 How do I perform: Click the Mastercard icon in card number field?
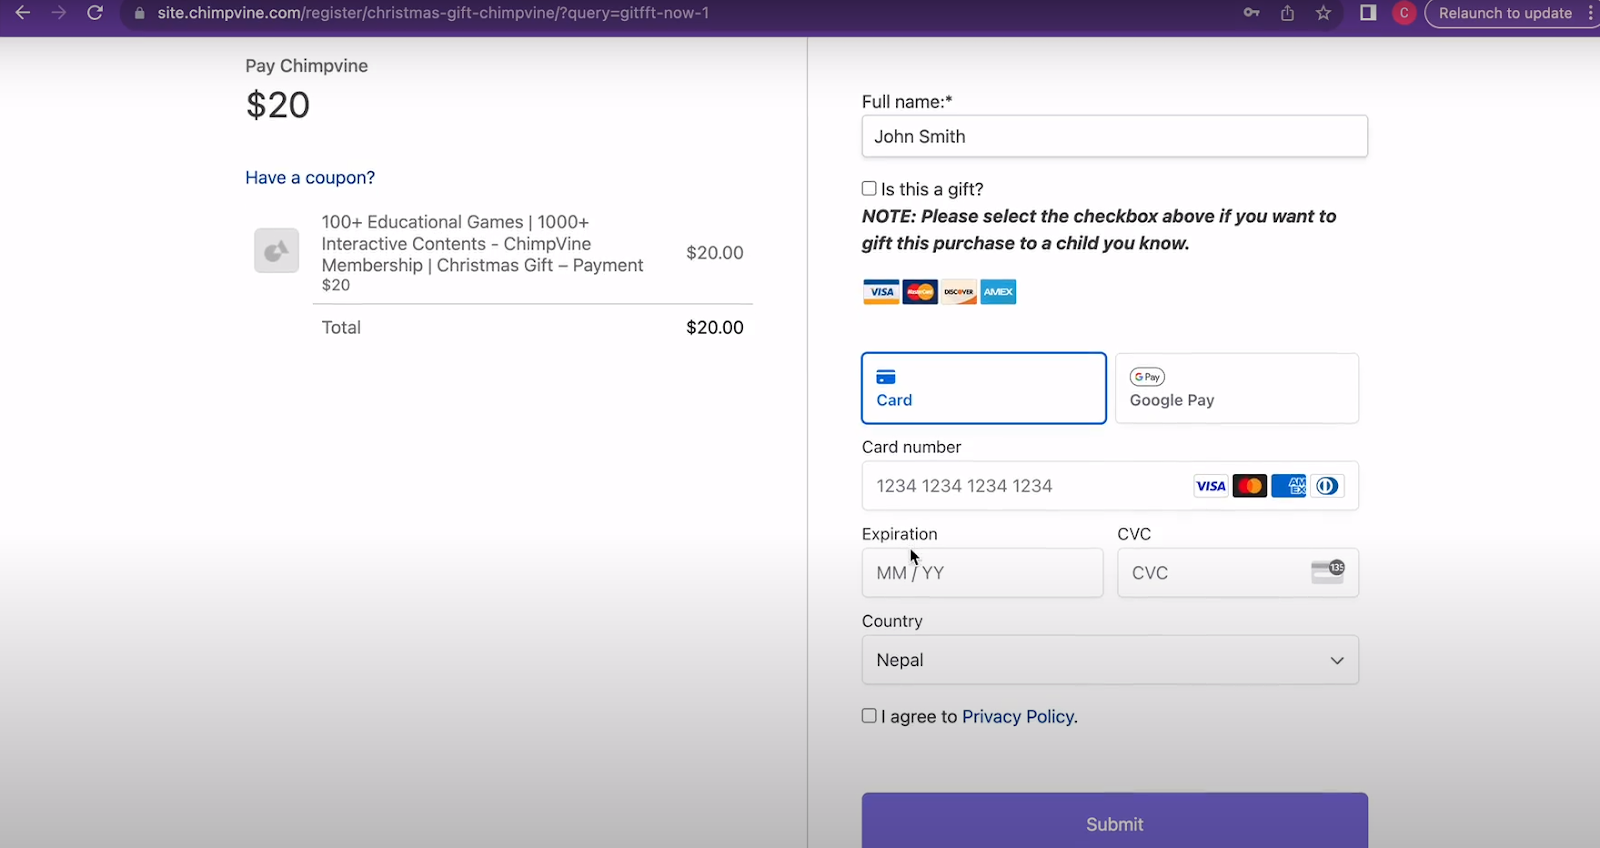(1250, 486)
